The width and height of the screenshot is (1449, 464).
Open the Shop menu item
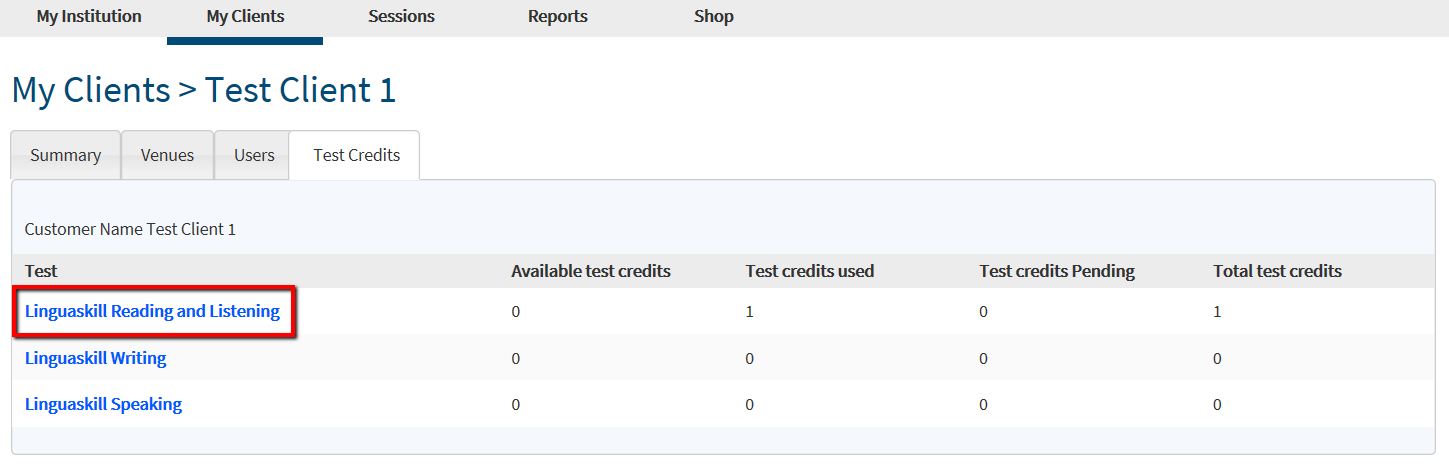point(714,17)
